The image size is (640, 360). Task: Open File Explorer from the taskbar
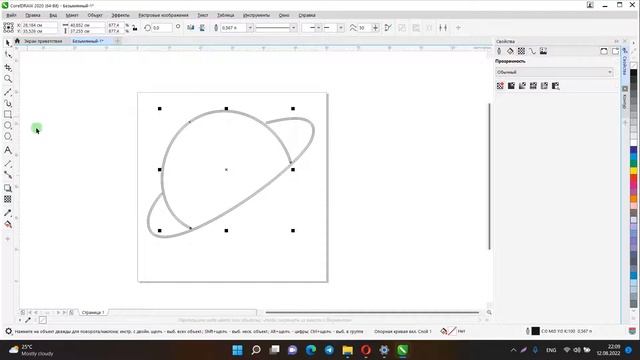click(x=347, y=350)
